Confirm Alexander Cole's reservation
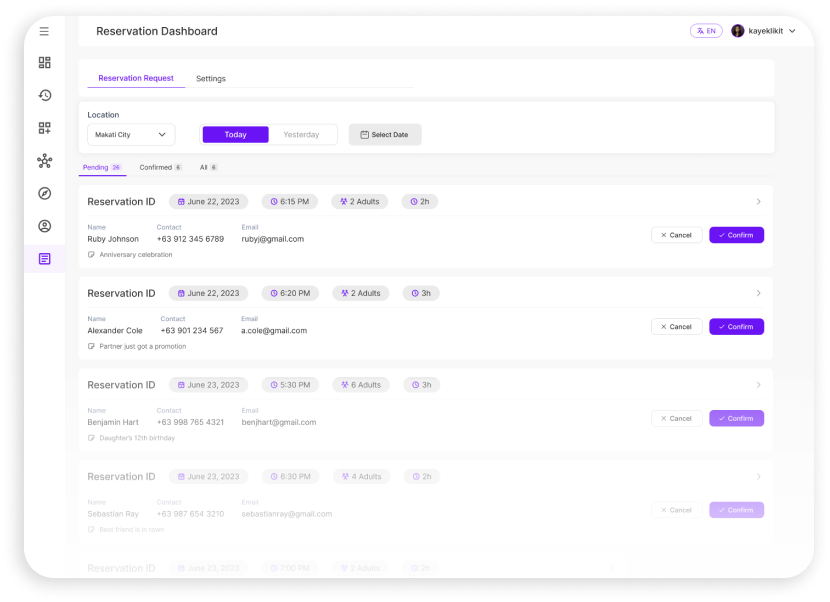Viewport: 830px width, 602px height. click(x=736, y=327)
